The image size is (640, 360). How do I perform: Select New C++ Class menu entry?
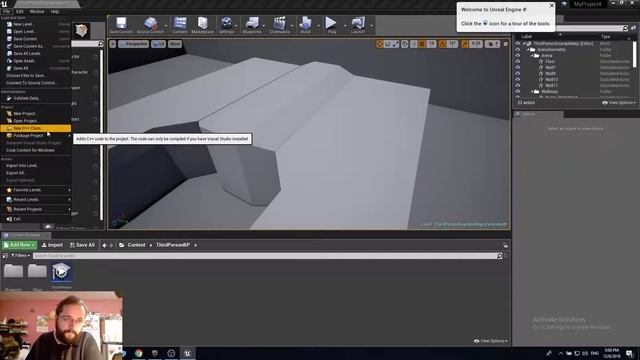coord(36,128)
